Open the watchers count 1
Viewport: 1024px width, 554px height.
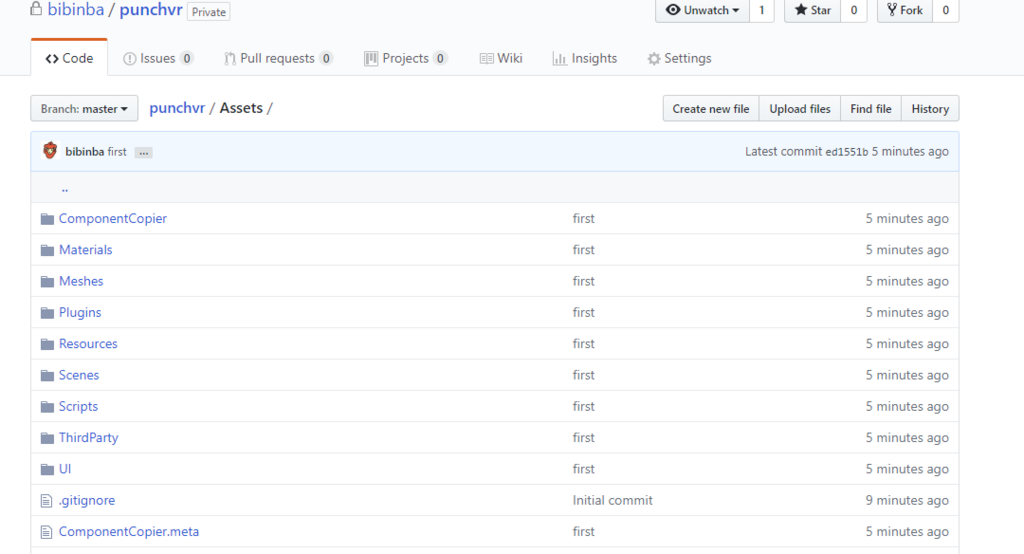pos(761,10)
